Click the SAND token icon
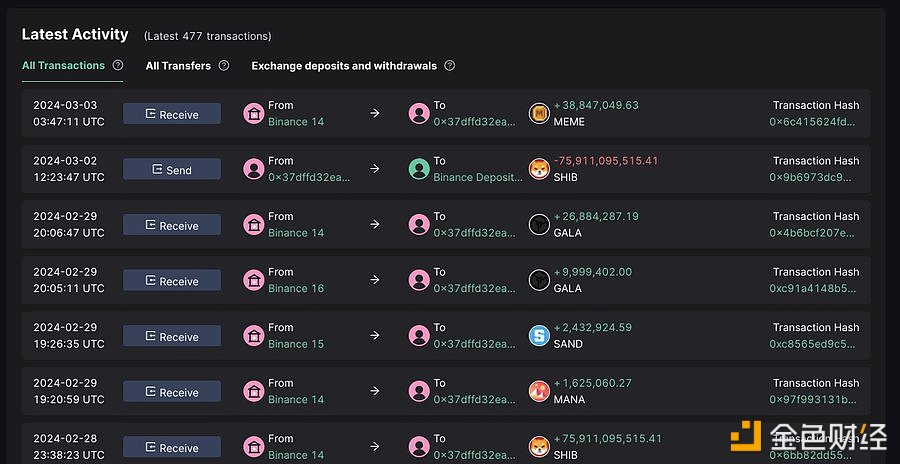The image size is (900, 464). point(539,335)
